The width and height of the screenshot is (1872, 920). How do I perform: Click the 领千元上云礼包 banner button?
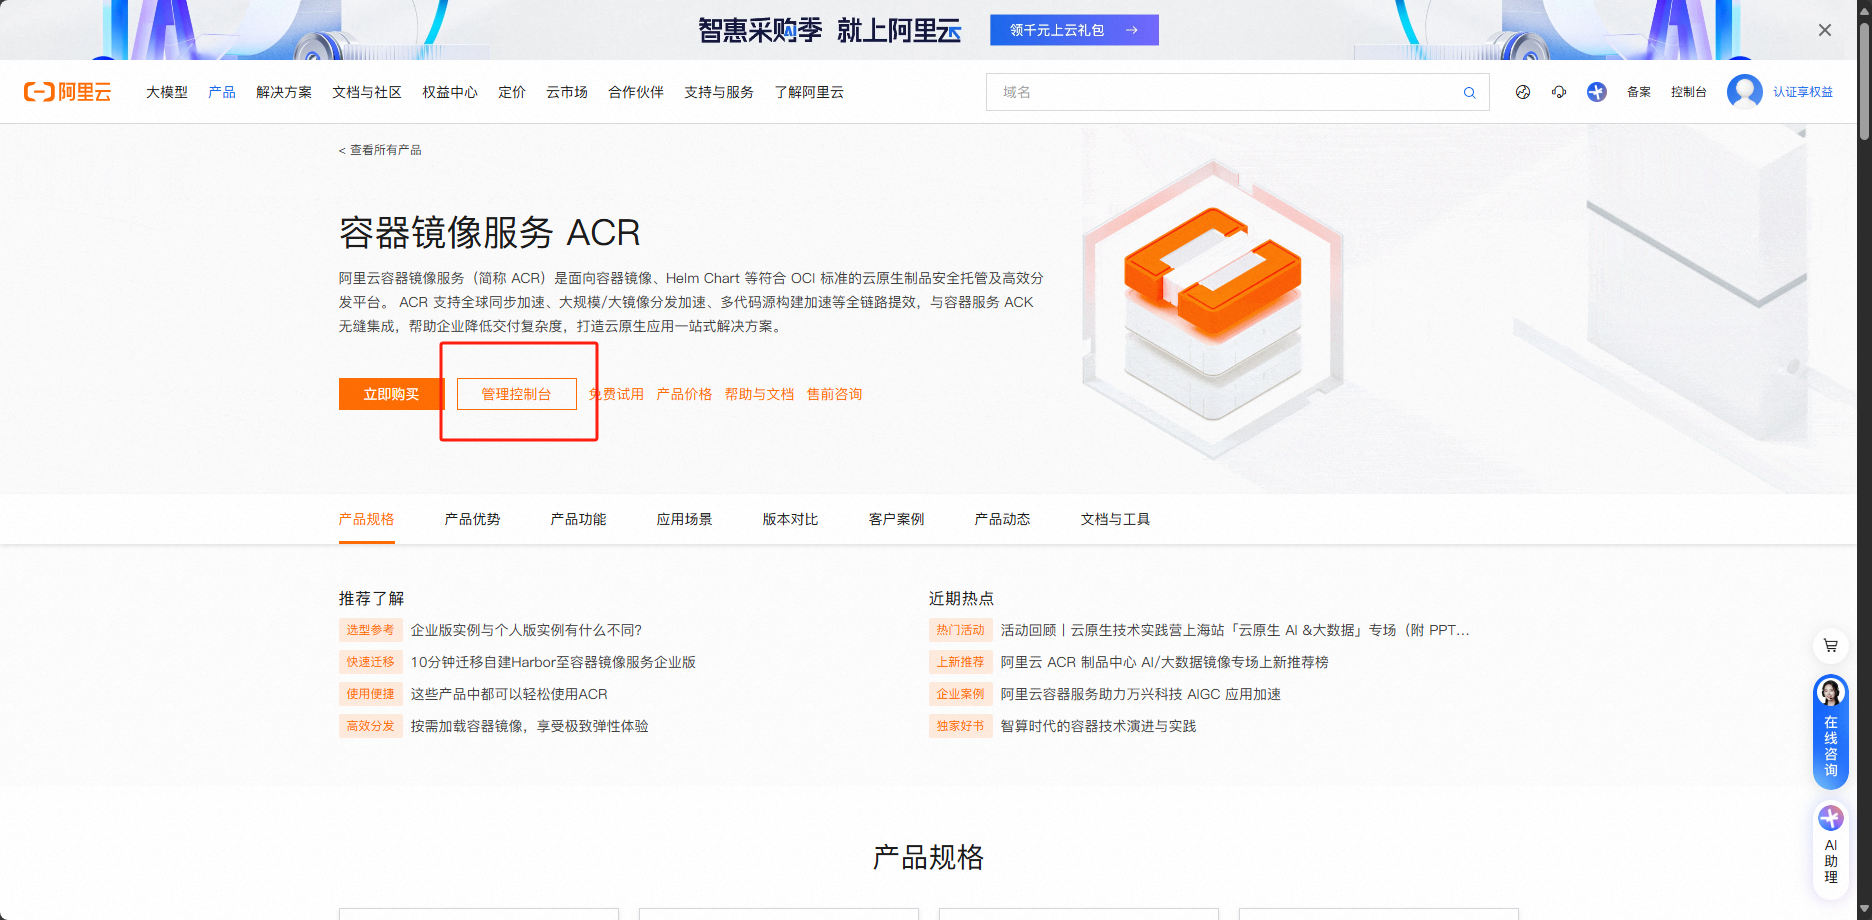pyautogui.click(x=1073, y=30)
